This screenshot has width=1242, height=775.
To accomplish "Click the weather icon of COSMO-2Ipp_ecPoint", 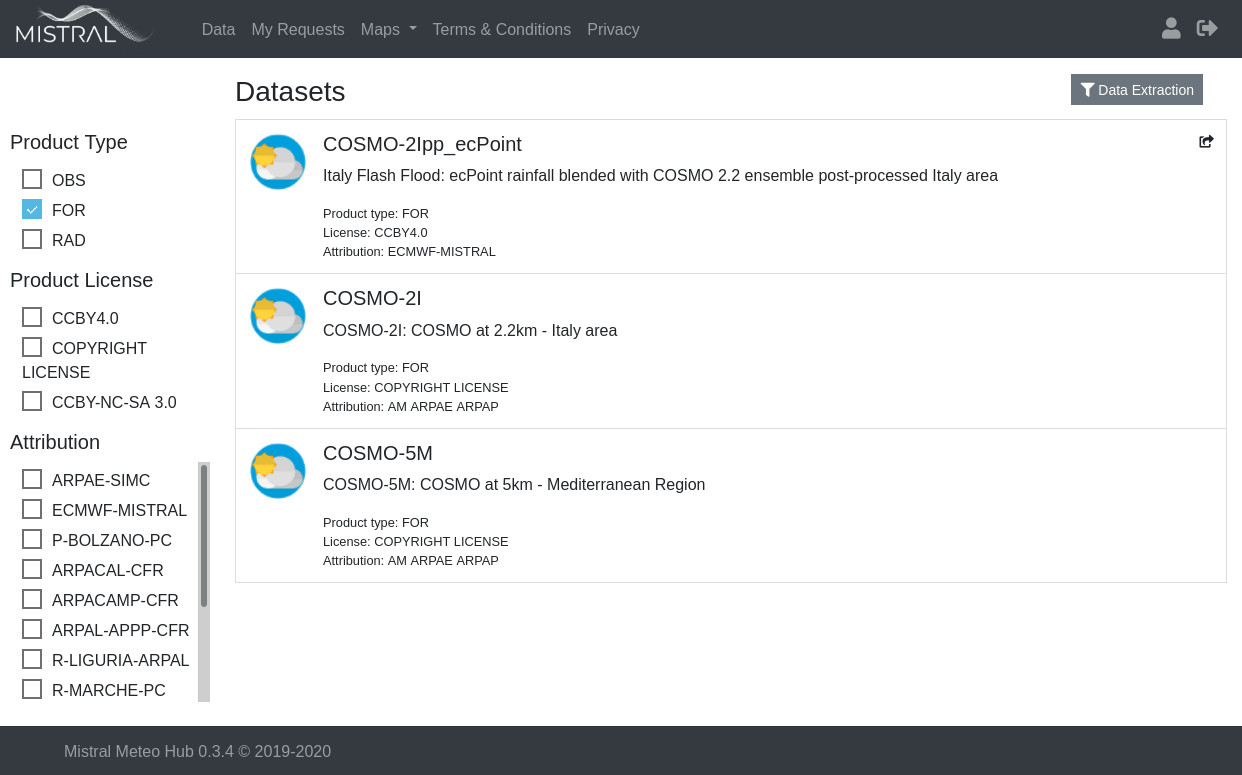I will (x=278, y=162).
